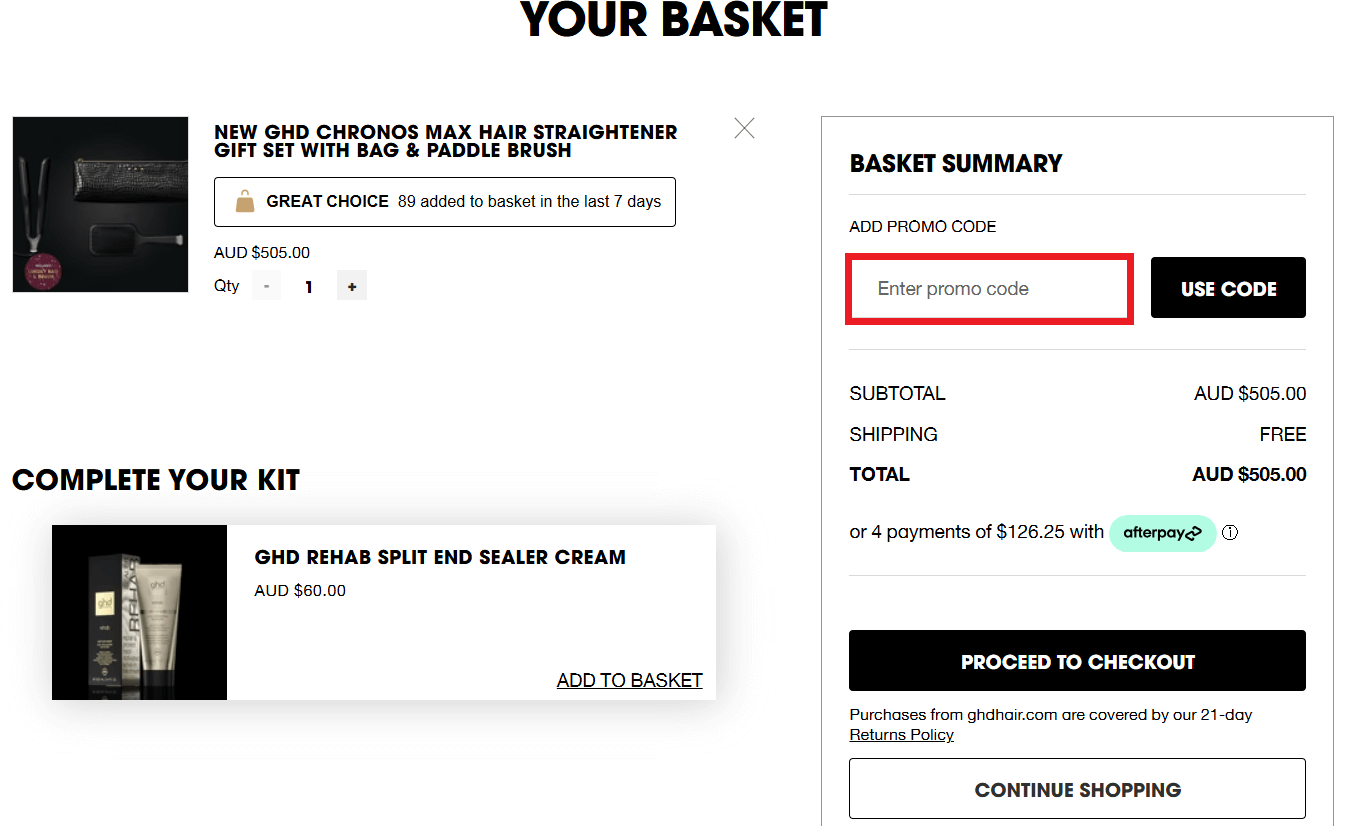Click the Basket Summary heading

[x=955, y=164]
